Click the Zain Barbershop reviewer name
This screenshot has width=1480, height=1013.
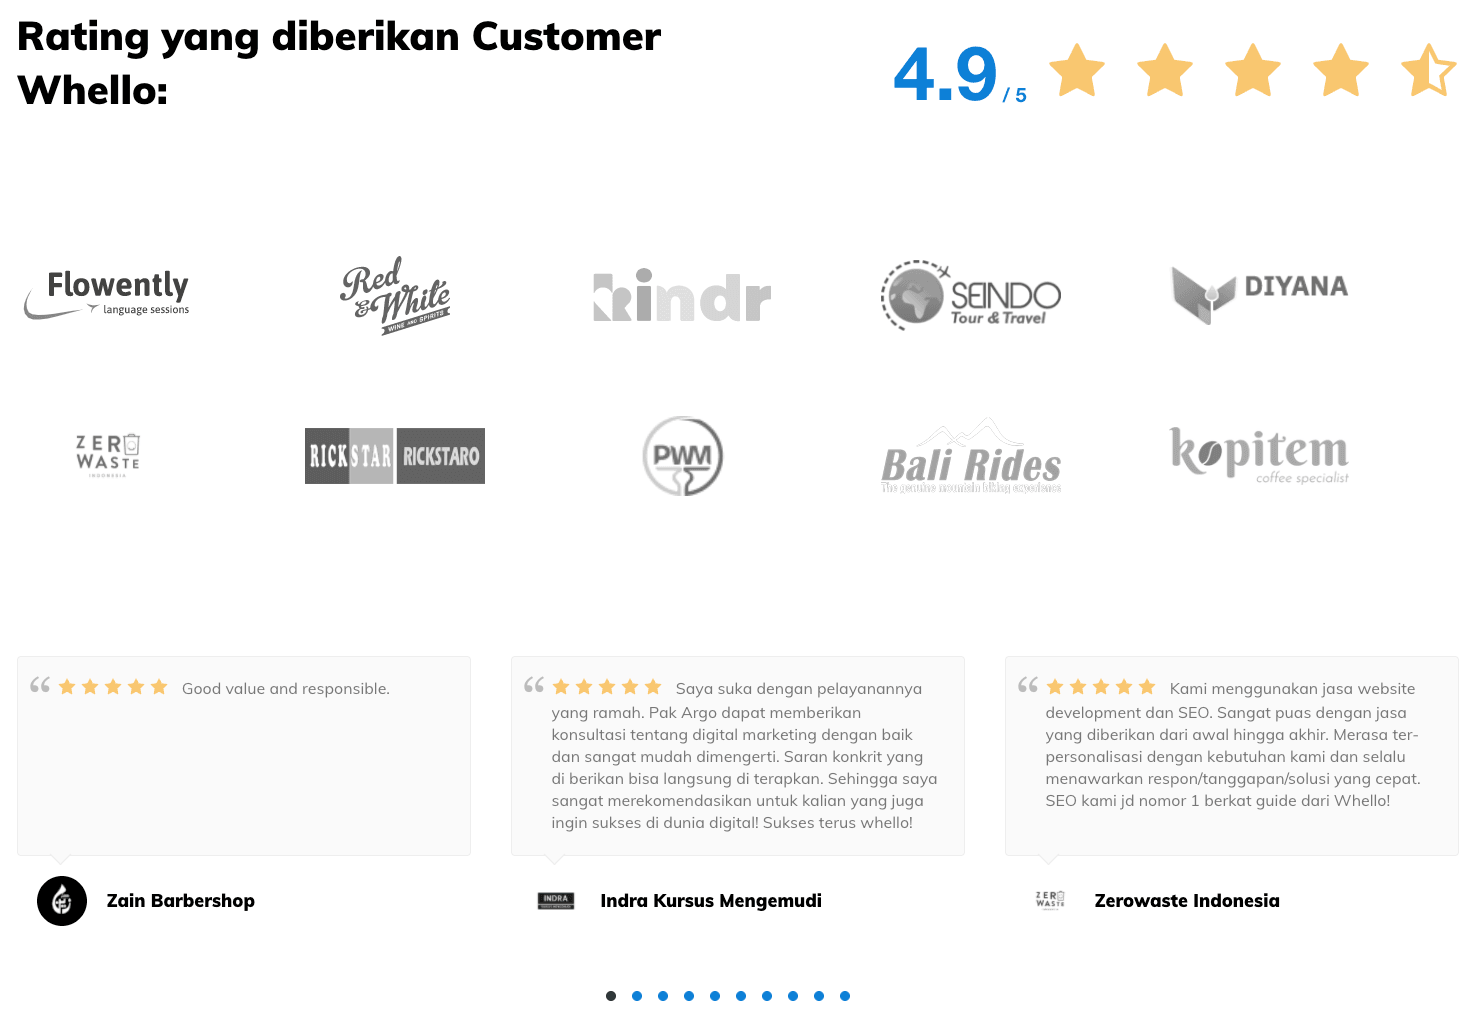(x=181, y=901)
